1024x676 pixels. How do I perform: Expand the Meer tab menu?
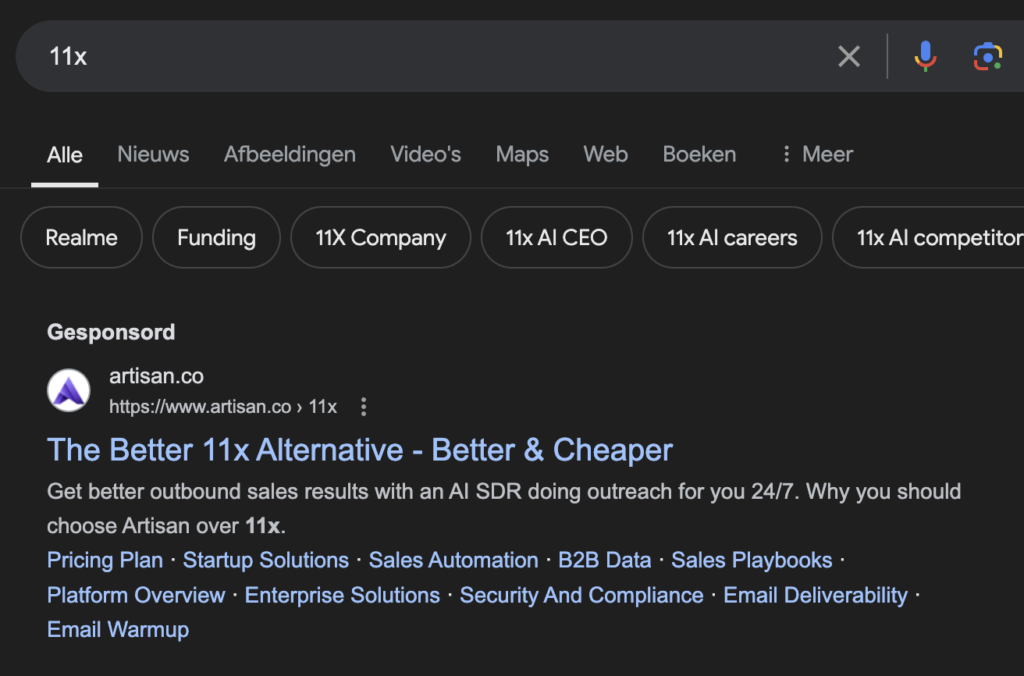click(817, 154)
